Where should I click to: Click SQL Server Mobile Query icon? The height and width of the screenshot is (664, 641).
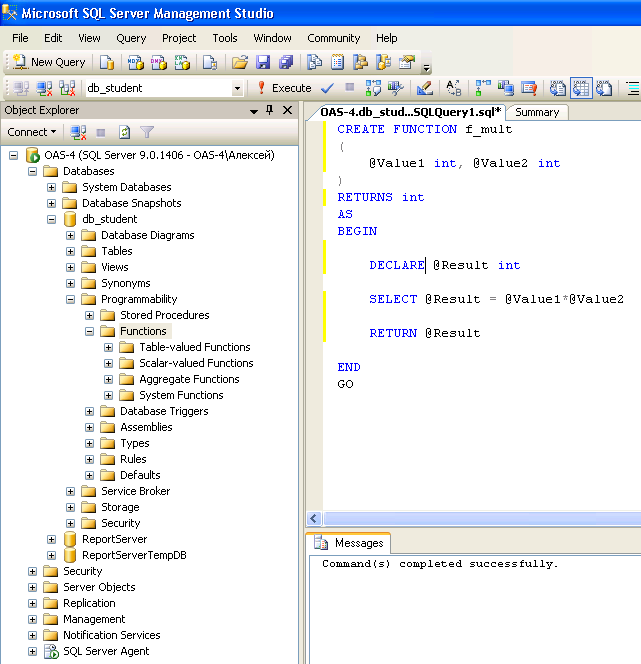[x=210, y=62]
